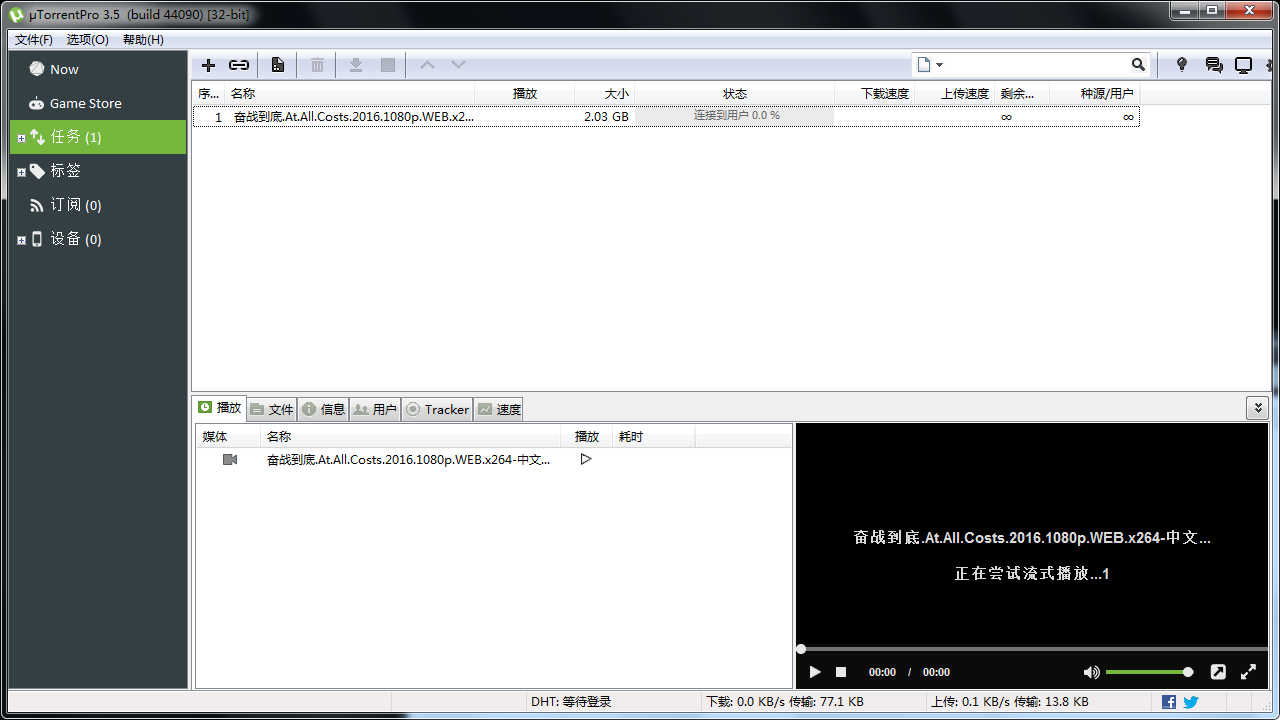Click the remote monitor icon in toolbar

click(x=1243, y=65)
